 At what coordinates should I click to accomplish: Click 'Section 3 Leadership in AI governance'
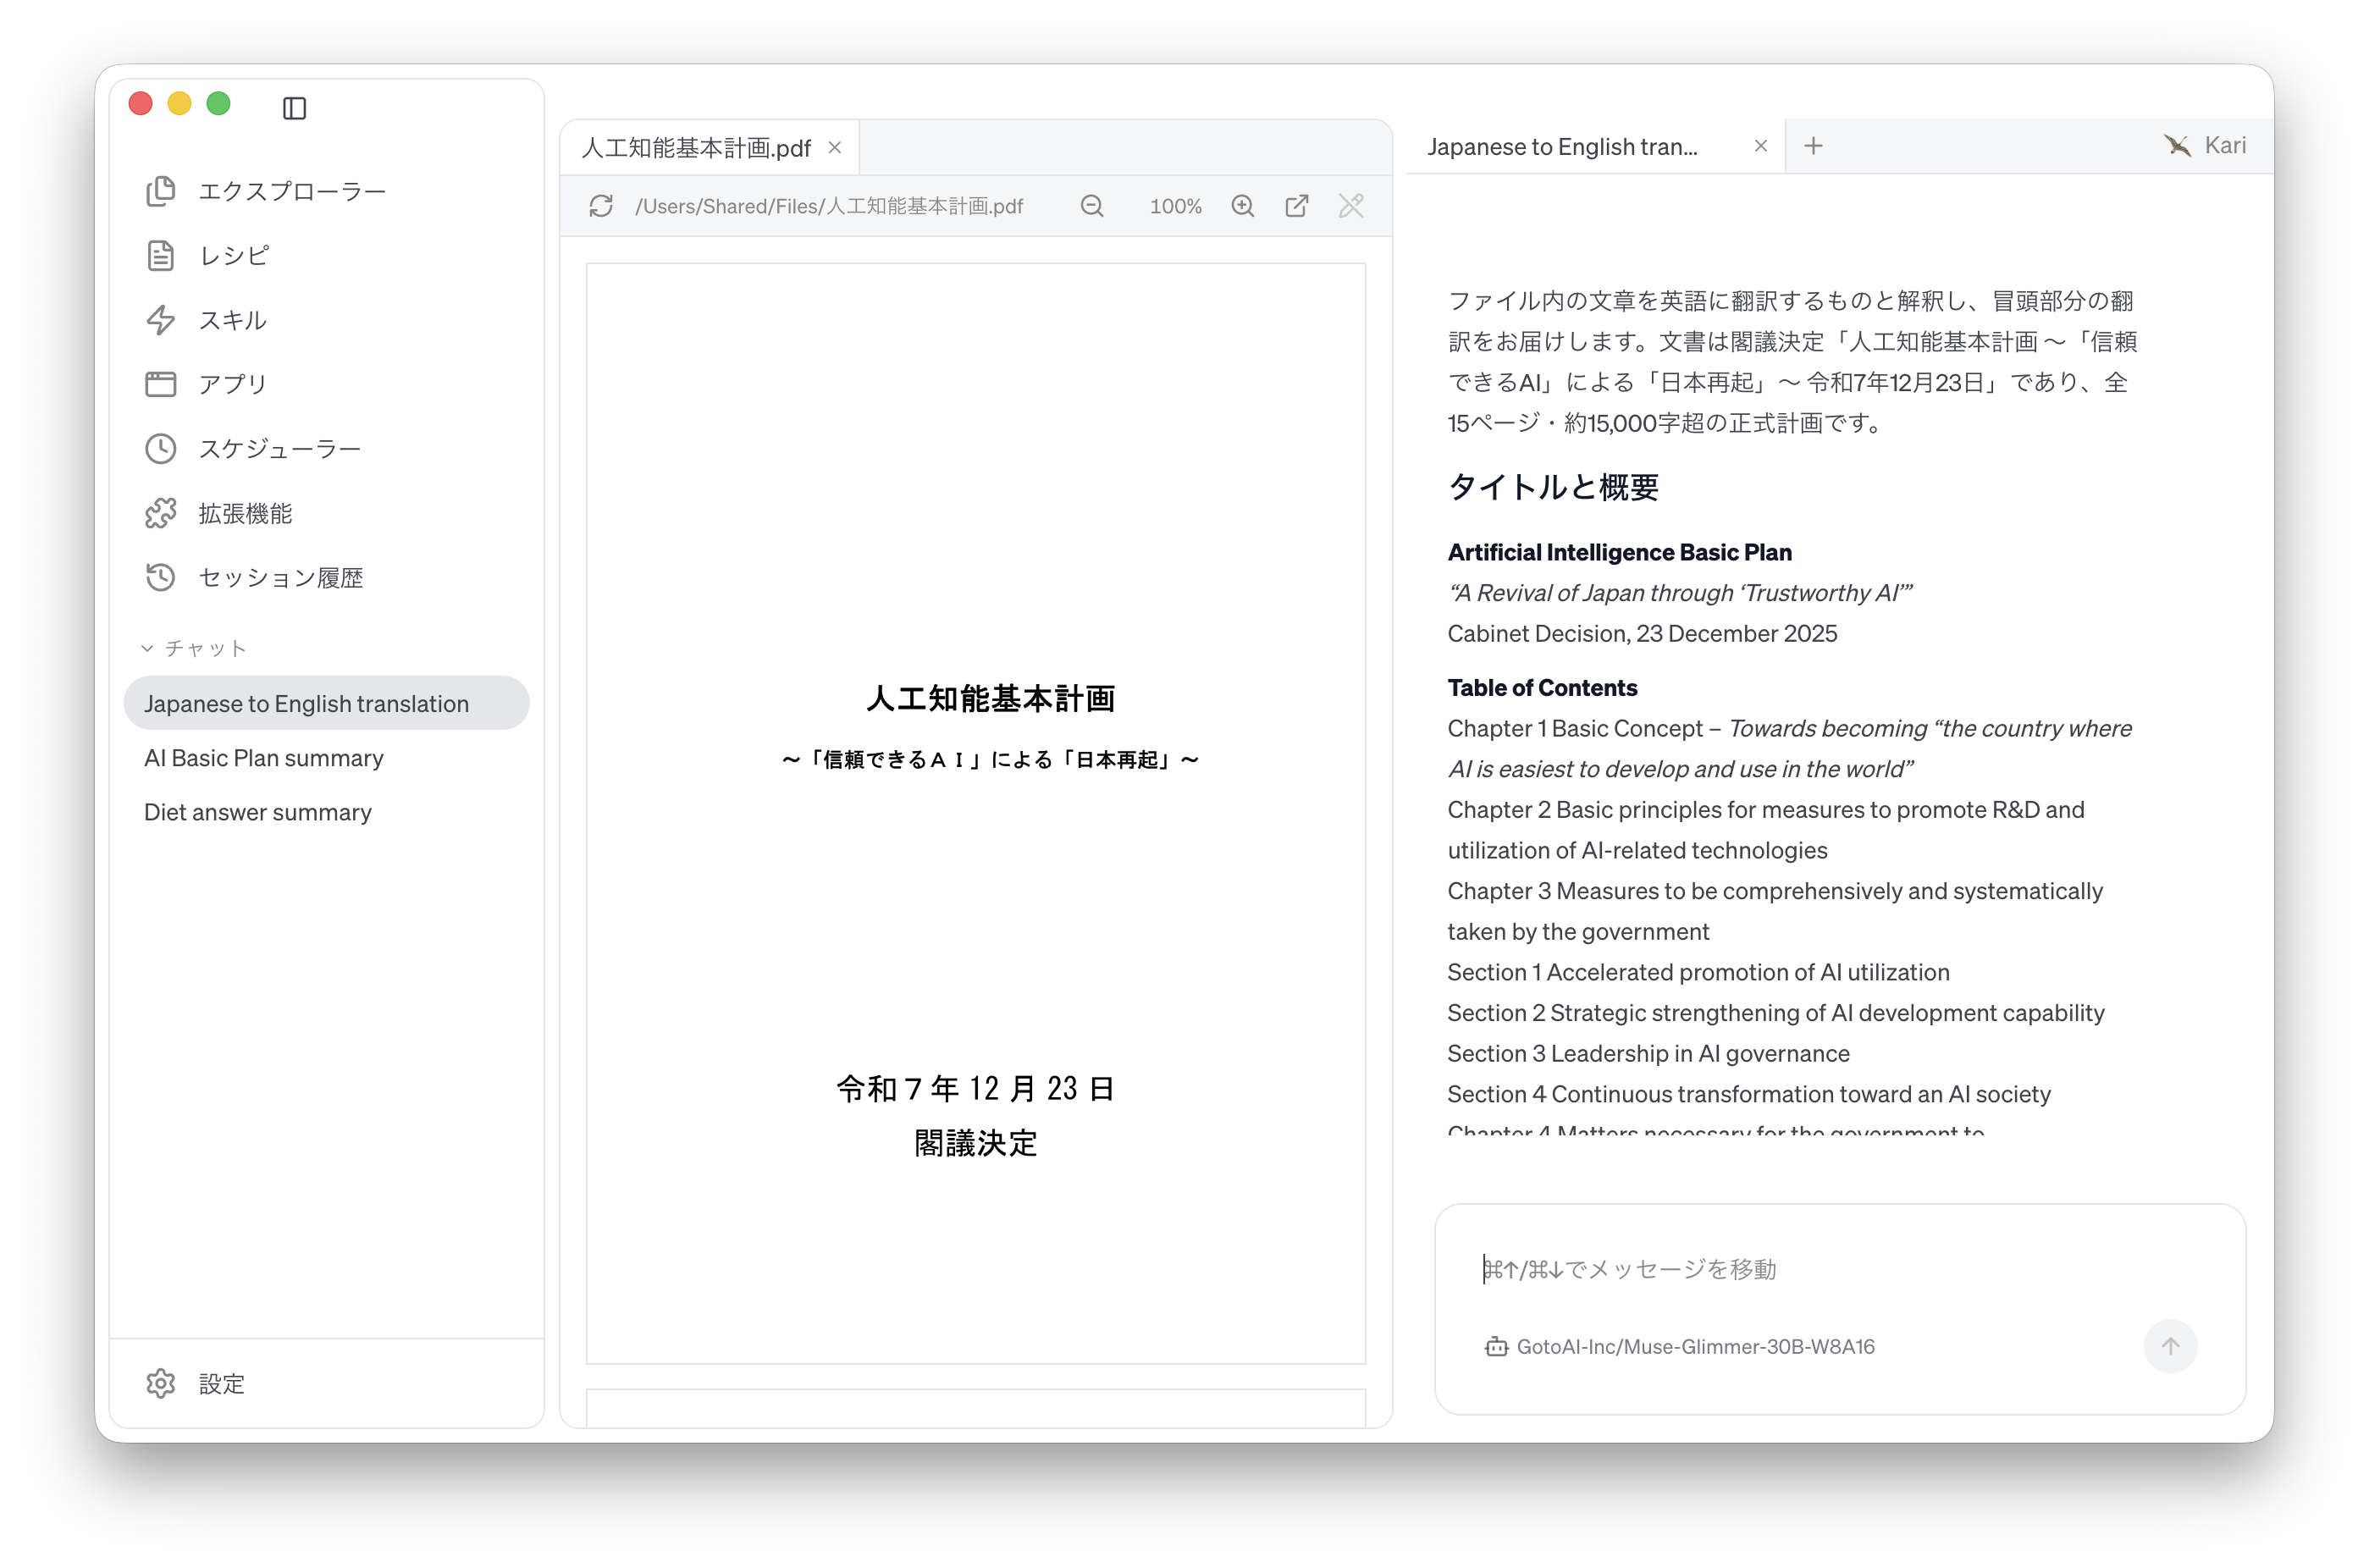point(1648,1053)
